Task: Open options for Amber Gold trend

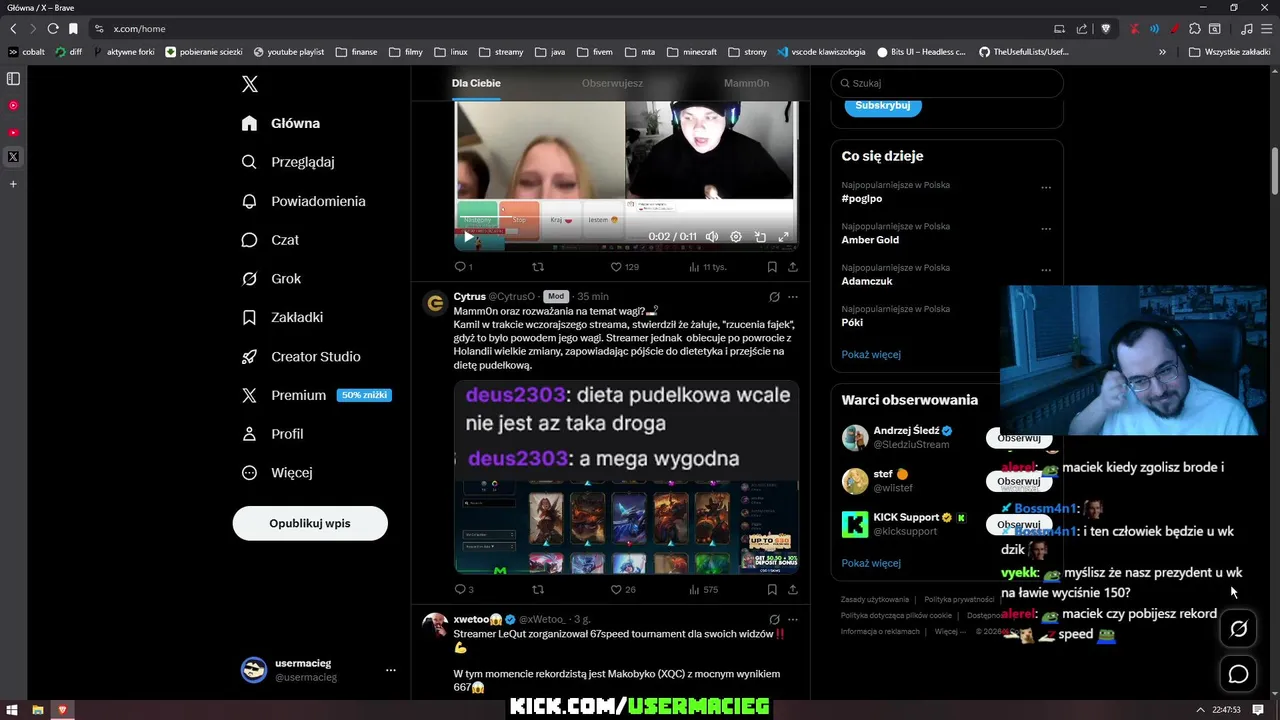Action: coord(1046,229)
